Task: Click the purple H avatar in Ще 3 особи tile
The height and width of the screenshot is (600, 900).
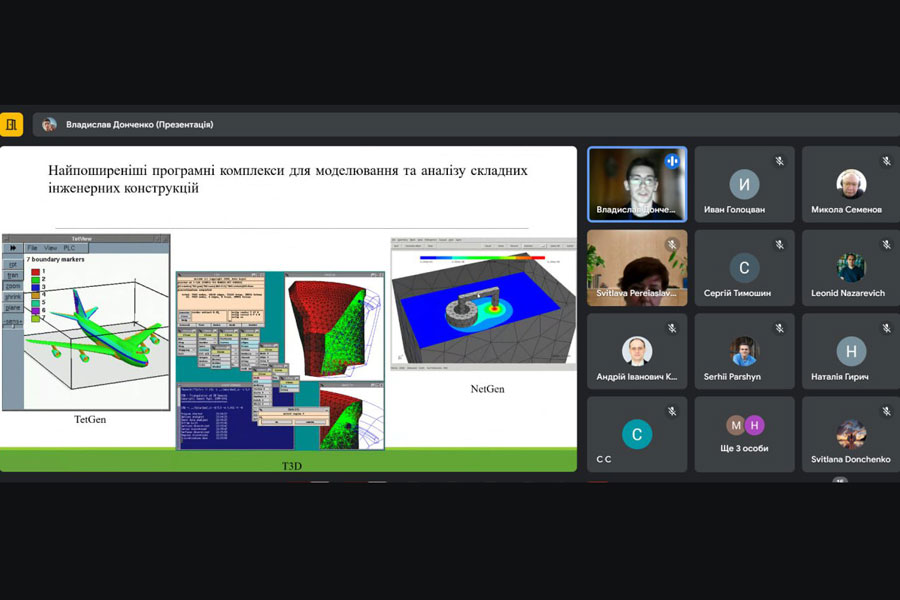Action: coord(754,425)
